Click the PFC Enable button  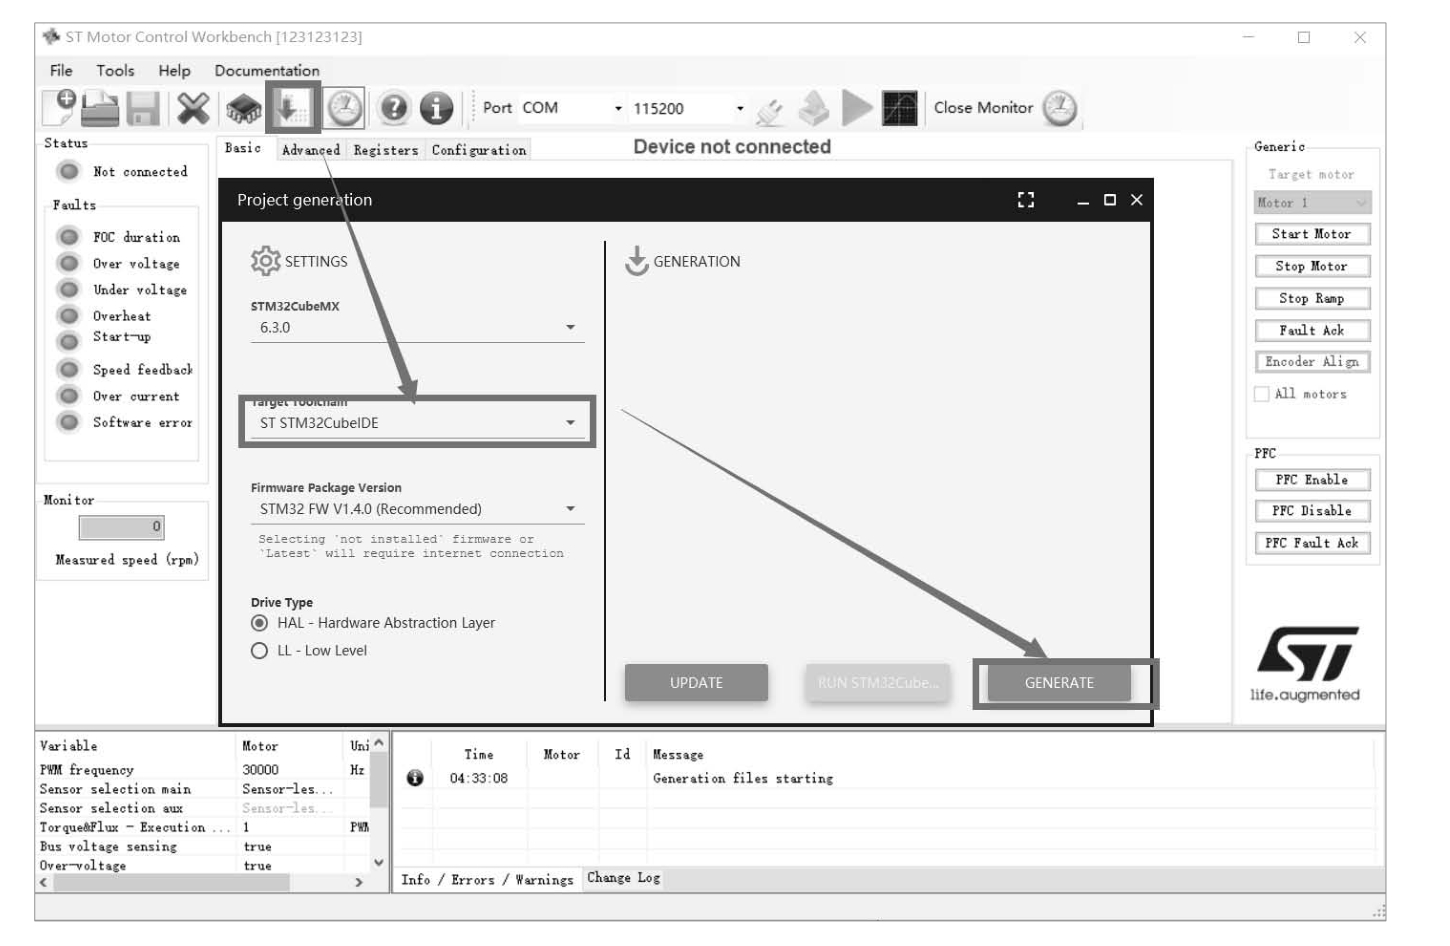pos(1312,480)
